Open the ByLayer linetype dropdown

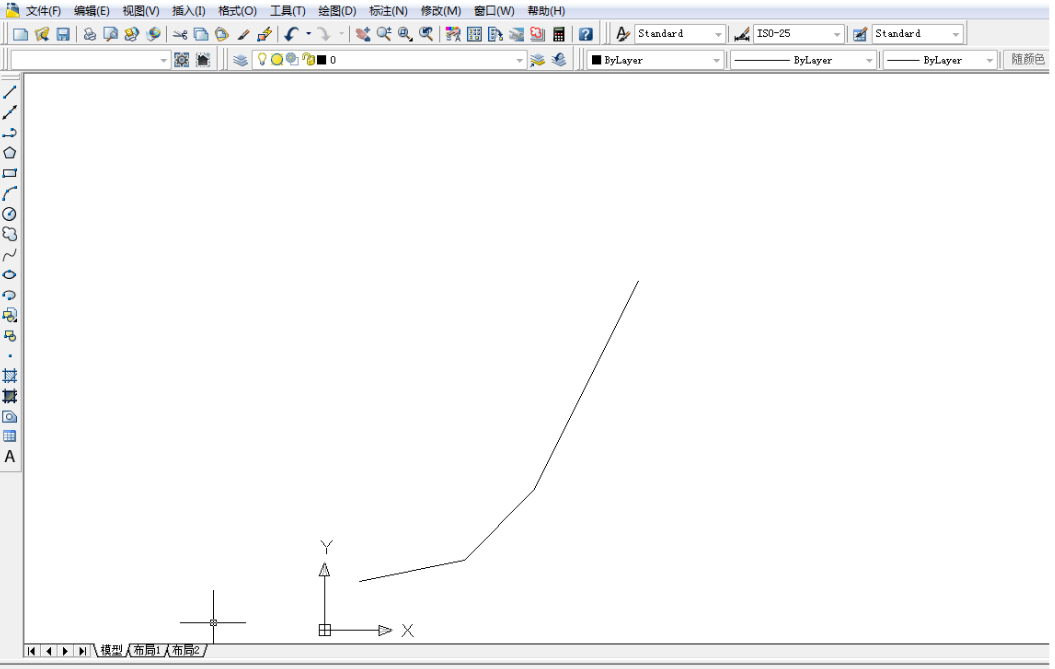(x=869, y=61)
